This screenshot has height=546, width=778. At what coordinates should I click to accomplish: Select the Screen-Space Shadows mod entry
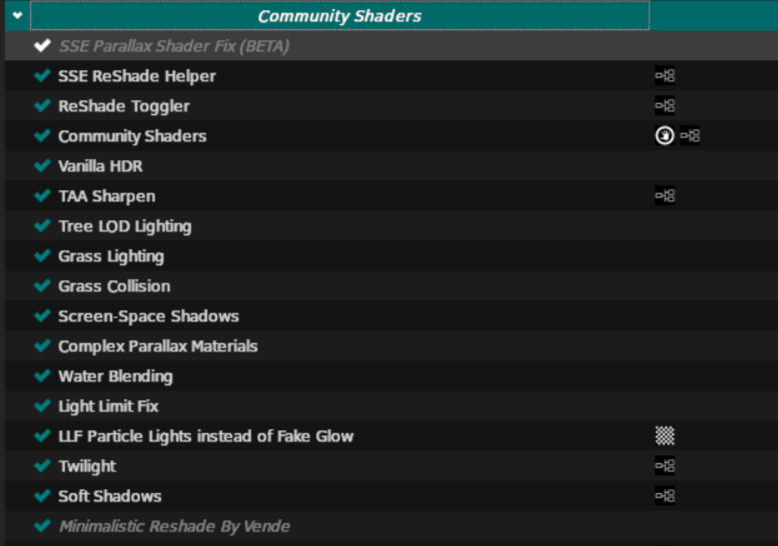click(148, 316)
